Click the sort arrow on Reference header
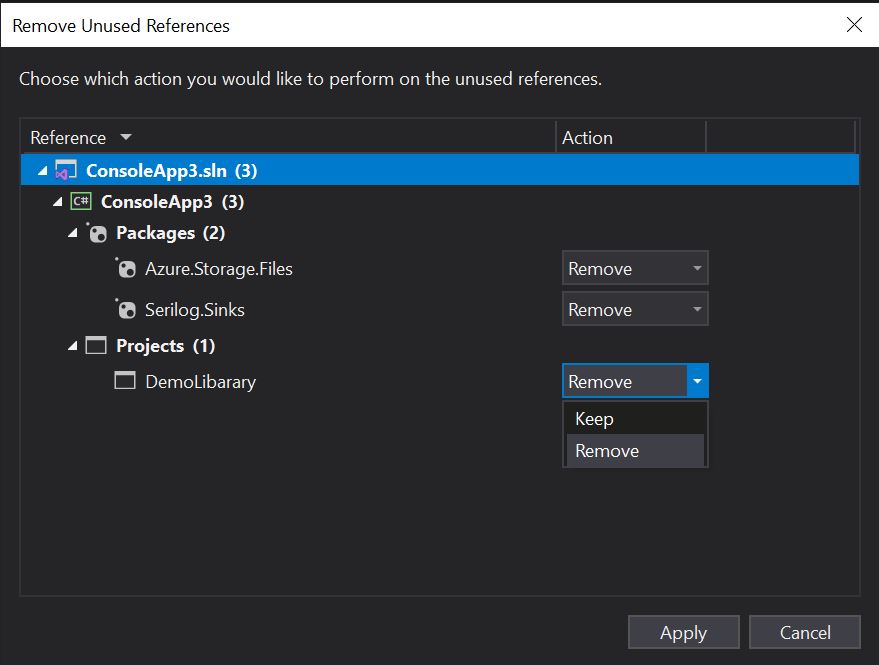 pyautogui.click(x=126, y=137)
